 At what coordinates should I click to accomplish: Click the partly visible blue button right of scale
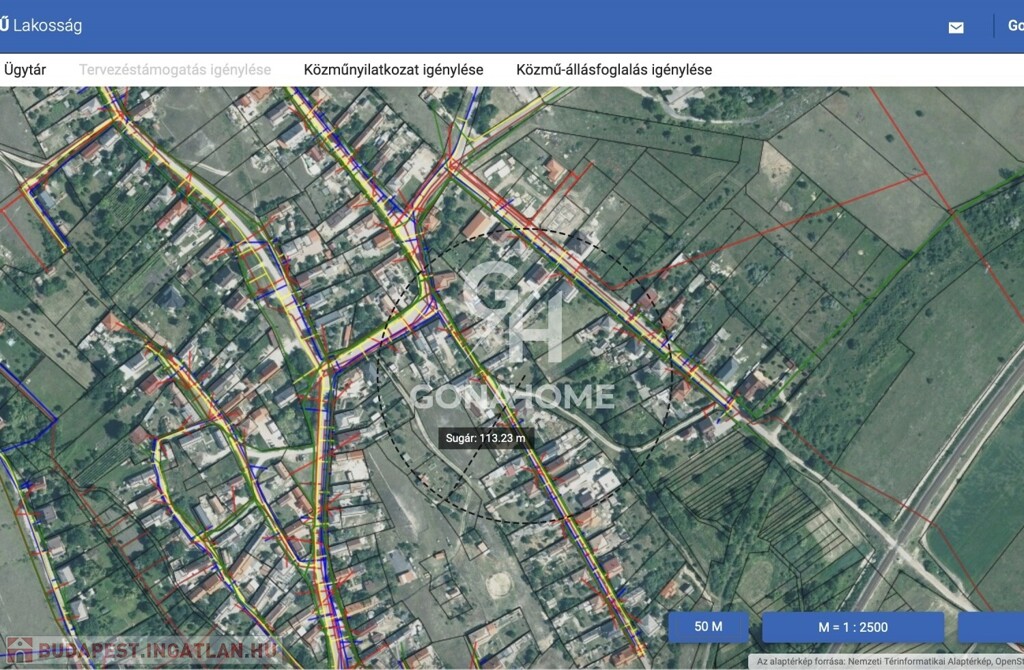pos(991,627)
